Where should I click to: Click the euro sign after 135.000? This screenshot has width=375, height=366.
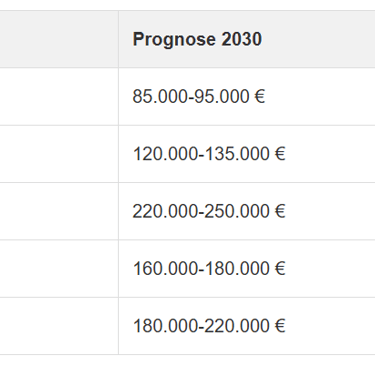(280, 154)
